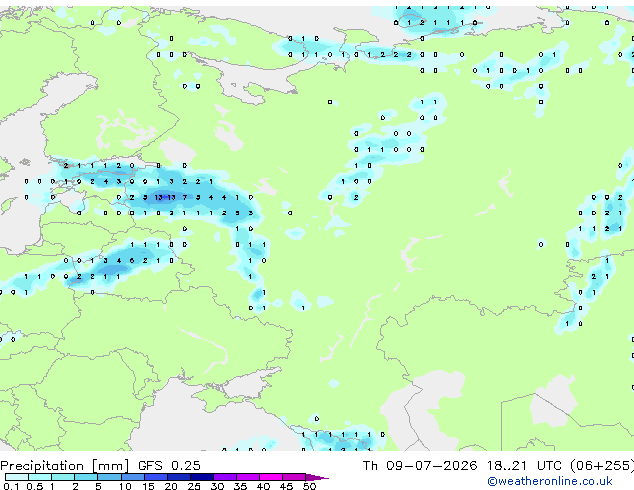Click the legend label "0.1"

11,486
